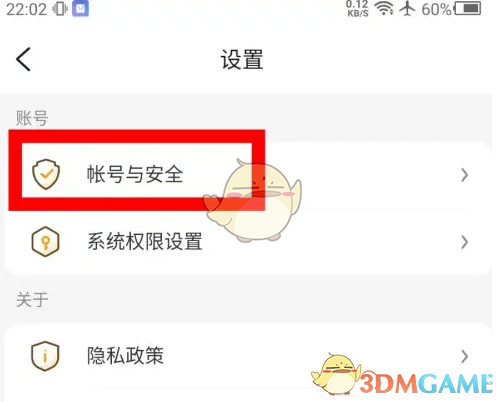The width and height of the screenshot is (504, 402).
Task: Expand chevron next to 系统权限设置
Action: [x=464, y=242]
